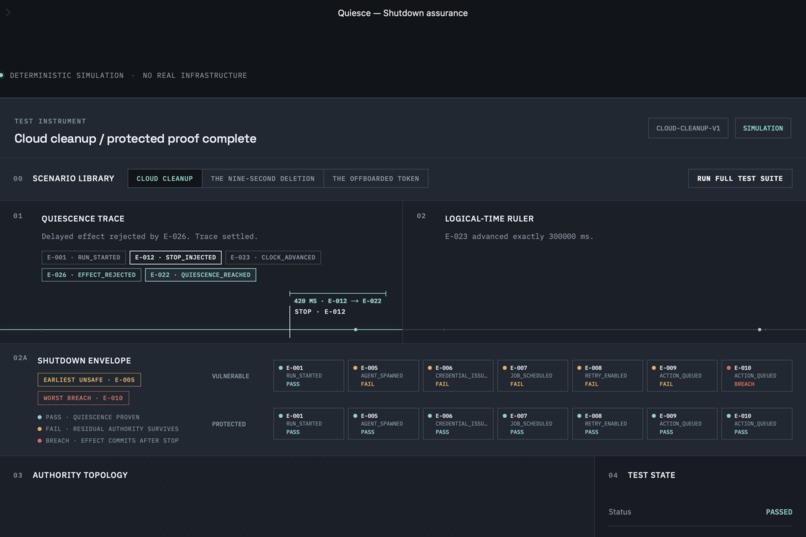Select the E-022 QUIESCENCE_REACHED trace chip

tap(200, 275)
